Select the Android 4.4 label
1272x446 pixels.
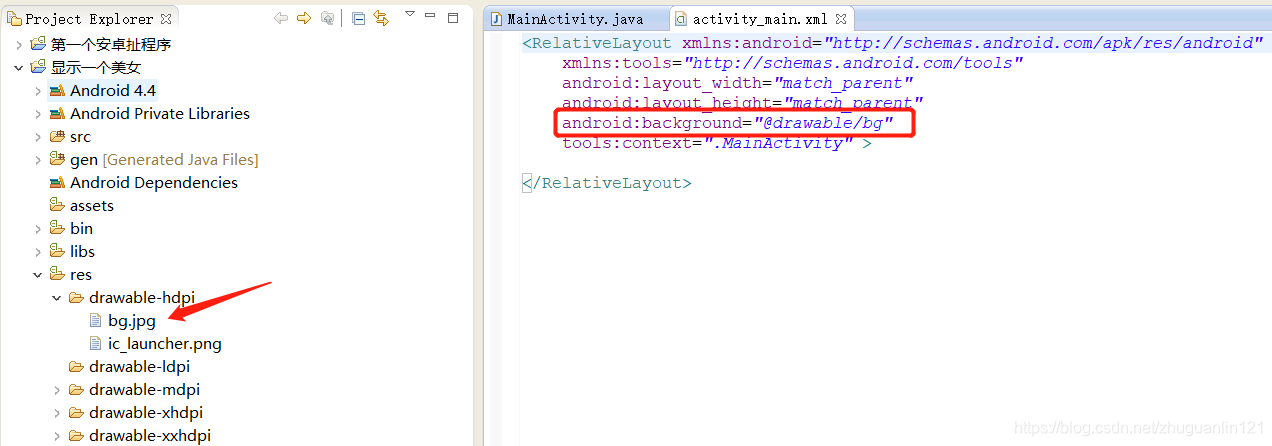(113, 90)
